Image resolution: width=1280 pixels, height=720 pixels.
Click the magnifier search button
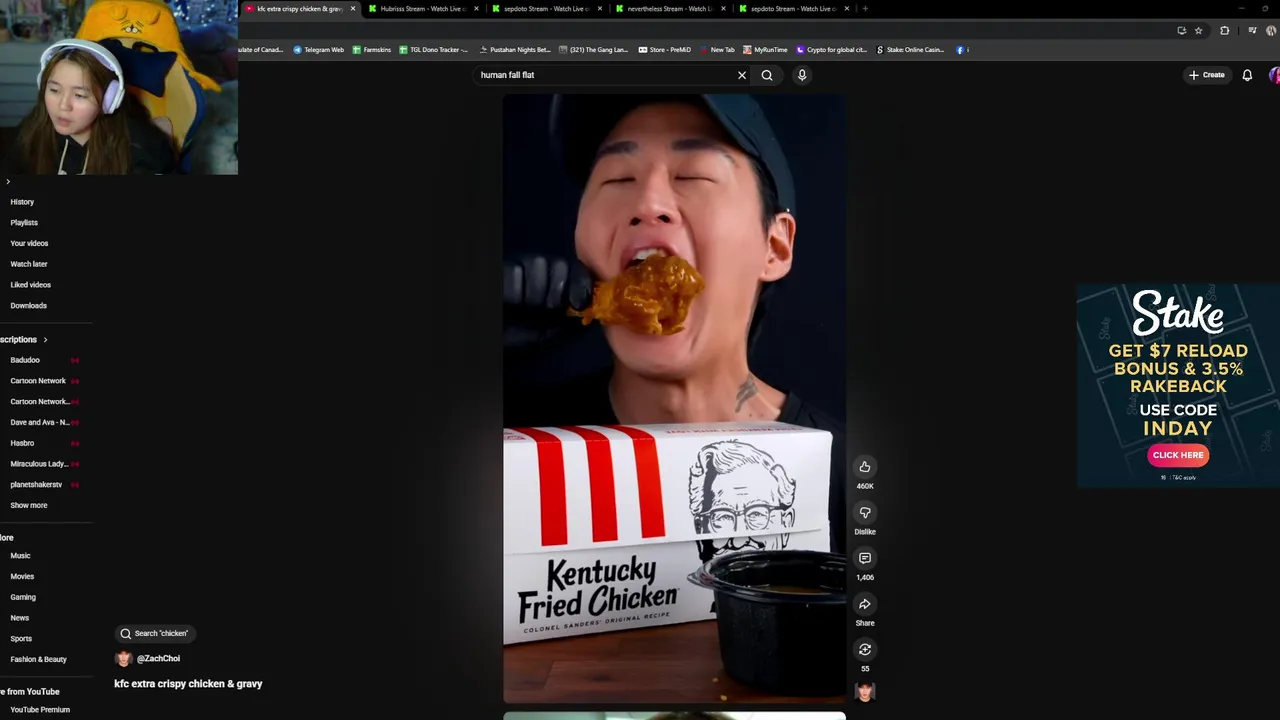pyautogui.click(x=767, y=75)
